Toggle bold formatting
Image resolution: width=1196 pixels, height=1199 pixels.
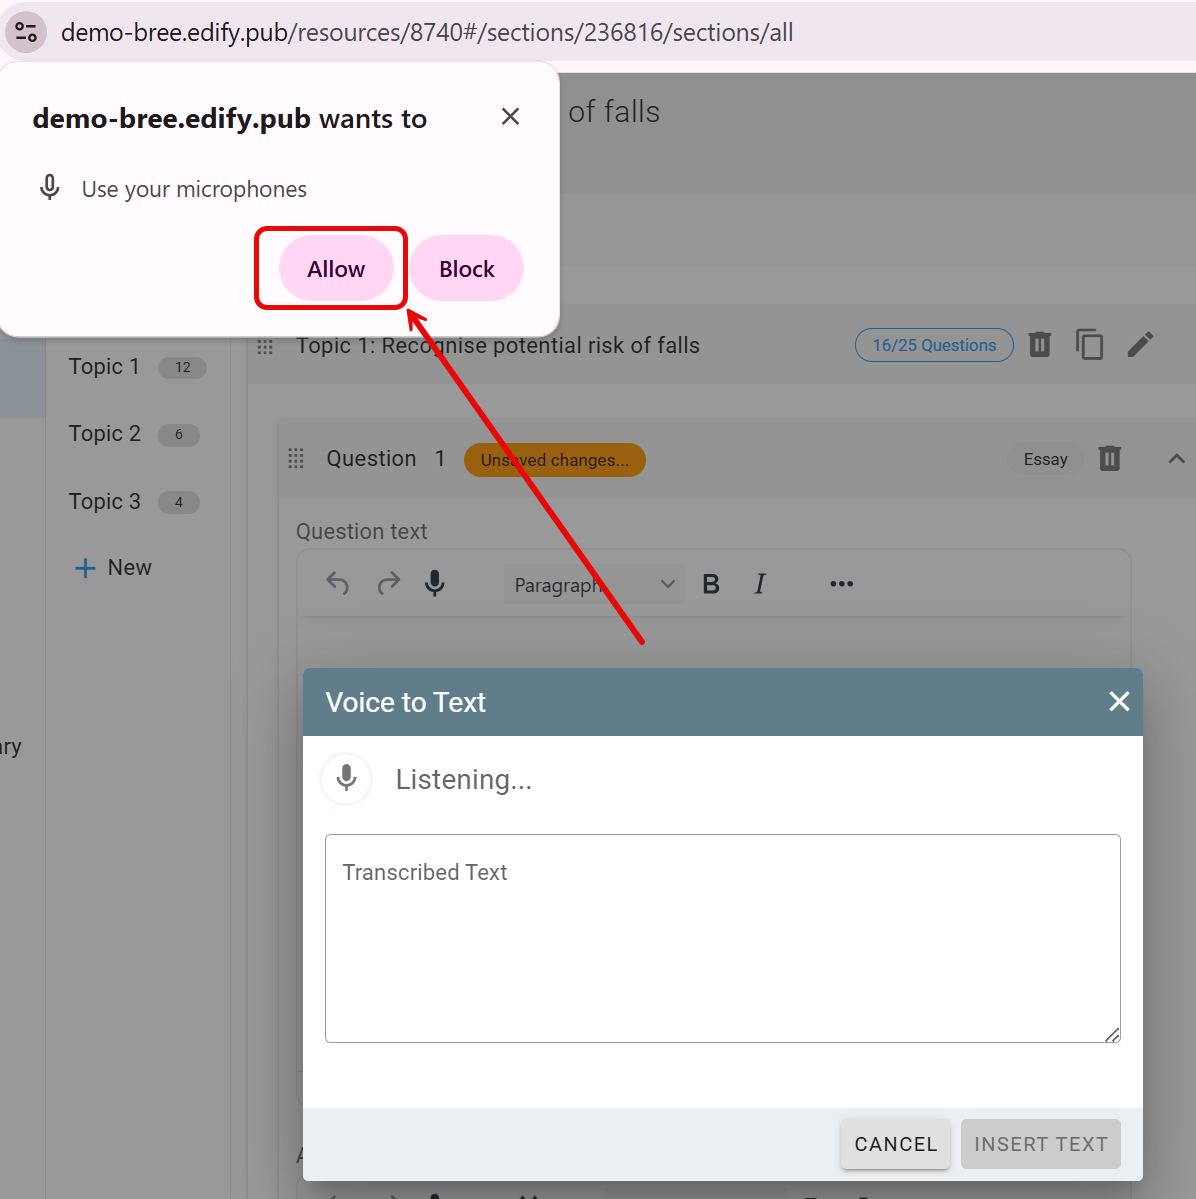pos(711,584)
